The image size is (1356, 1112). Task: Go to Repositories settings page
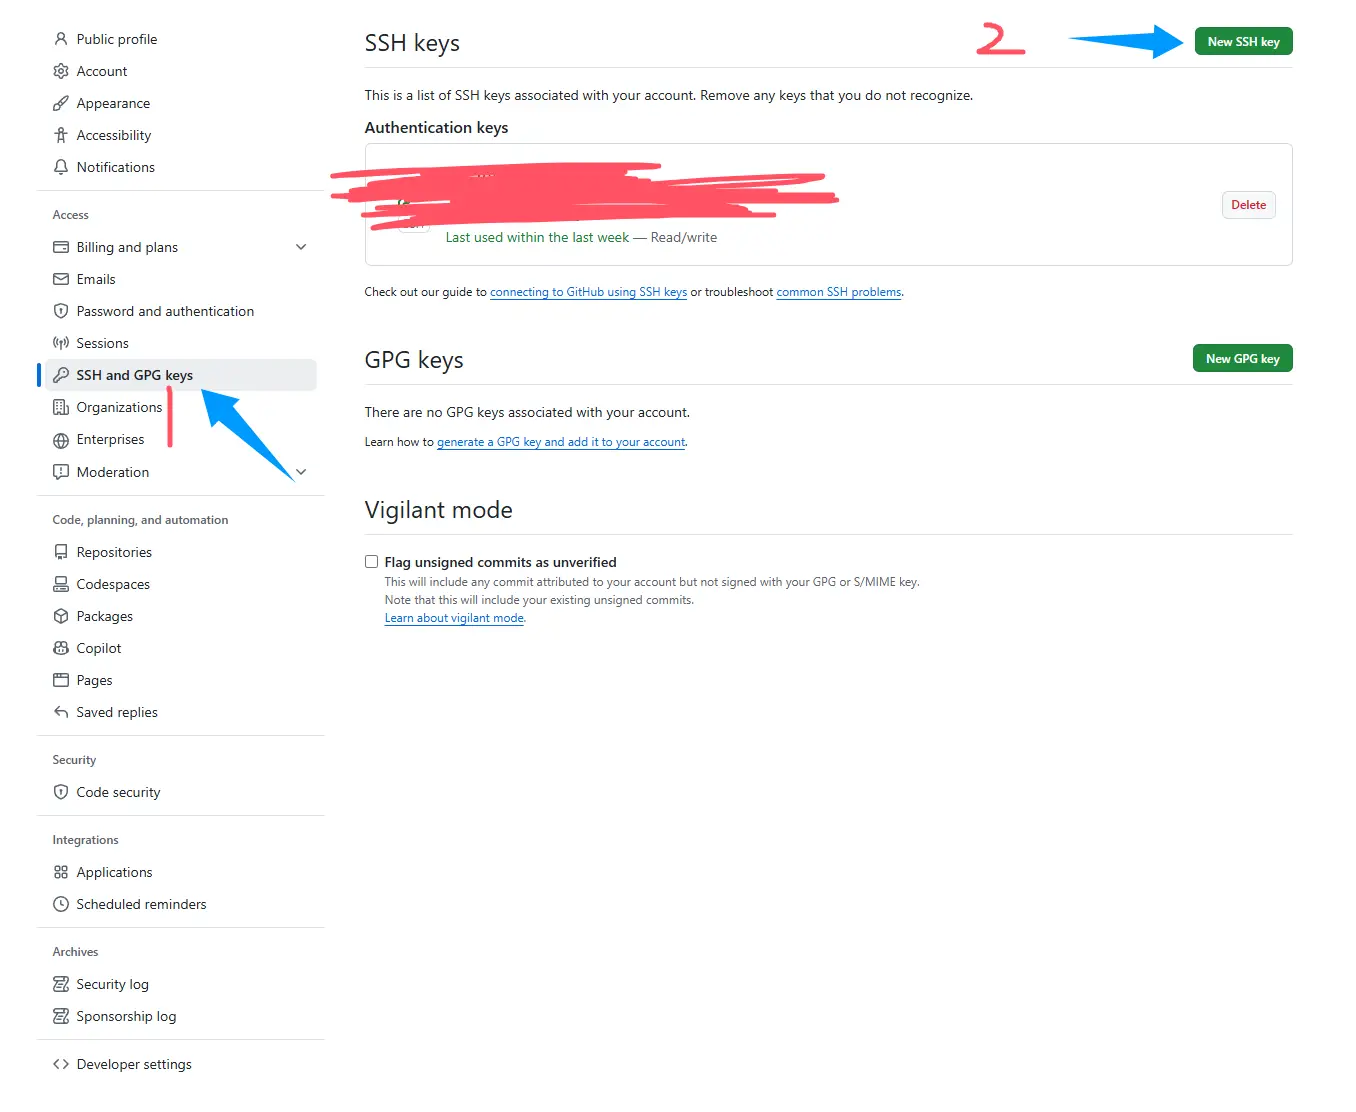click(x=114, y=552)
